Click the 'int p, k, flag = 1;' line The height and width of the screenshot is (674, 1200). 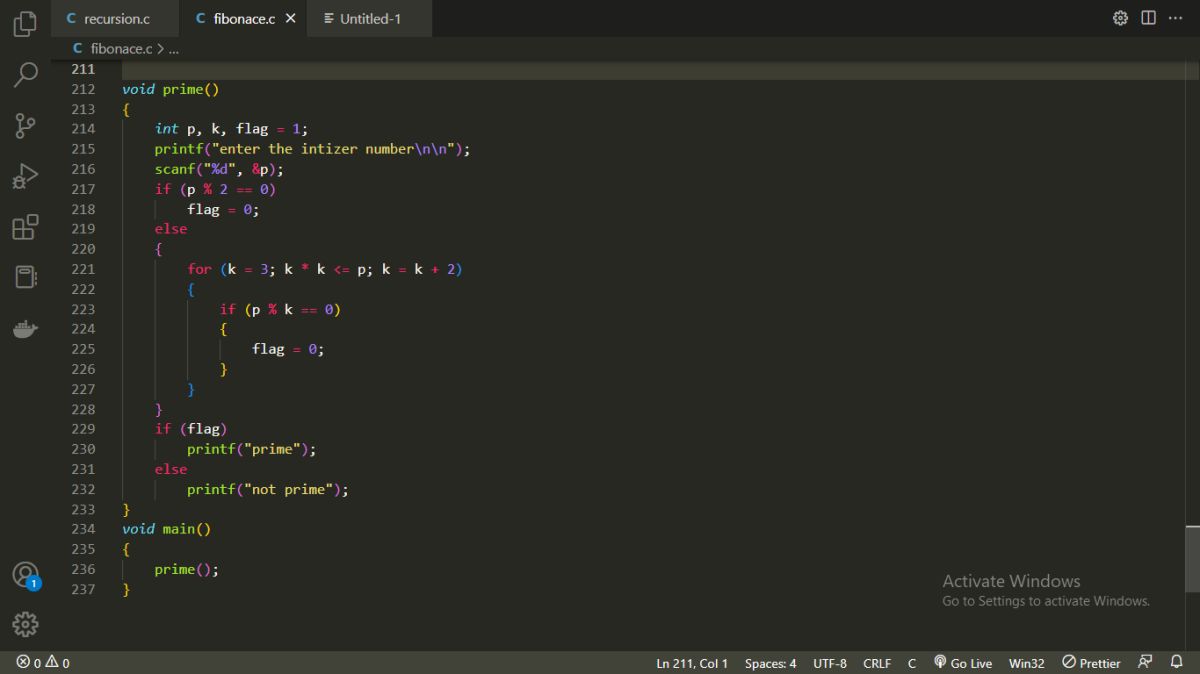pyautogui.click(x=231, y=129)
